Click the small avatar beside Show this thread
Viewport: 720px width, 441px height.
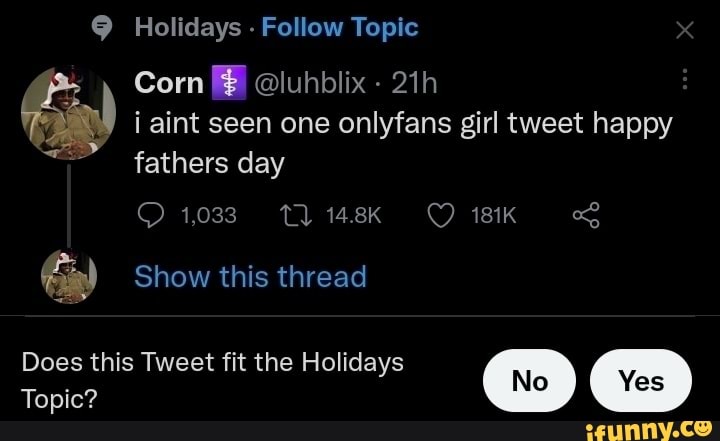(x=68, y=275)
